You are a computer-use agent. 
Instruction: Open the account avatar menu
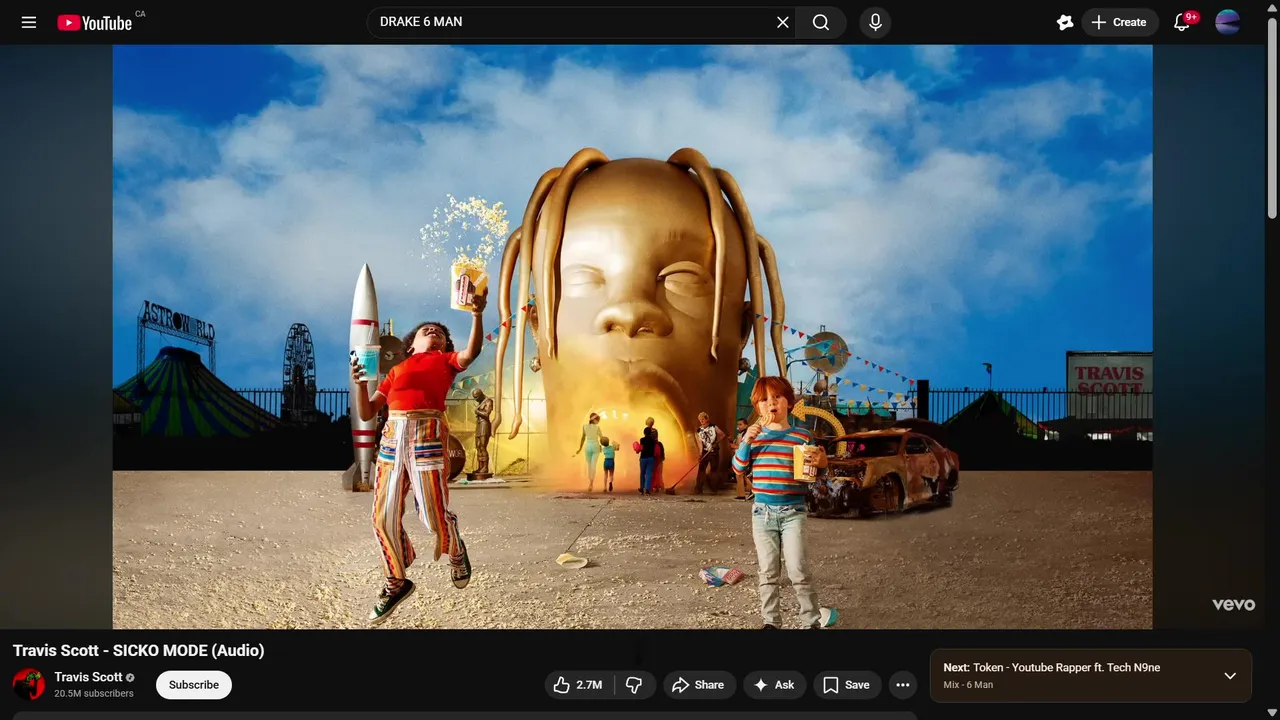point(1228,22)
